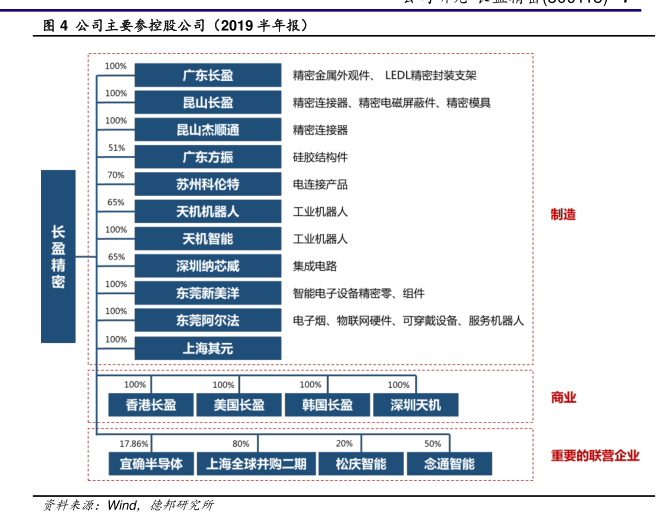The image size is (657, 522).
Task: Click the 80% stake label
Action: pos(241,444)
